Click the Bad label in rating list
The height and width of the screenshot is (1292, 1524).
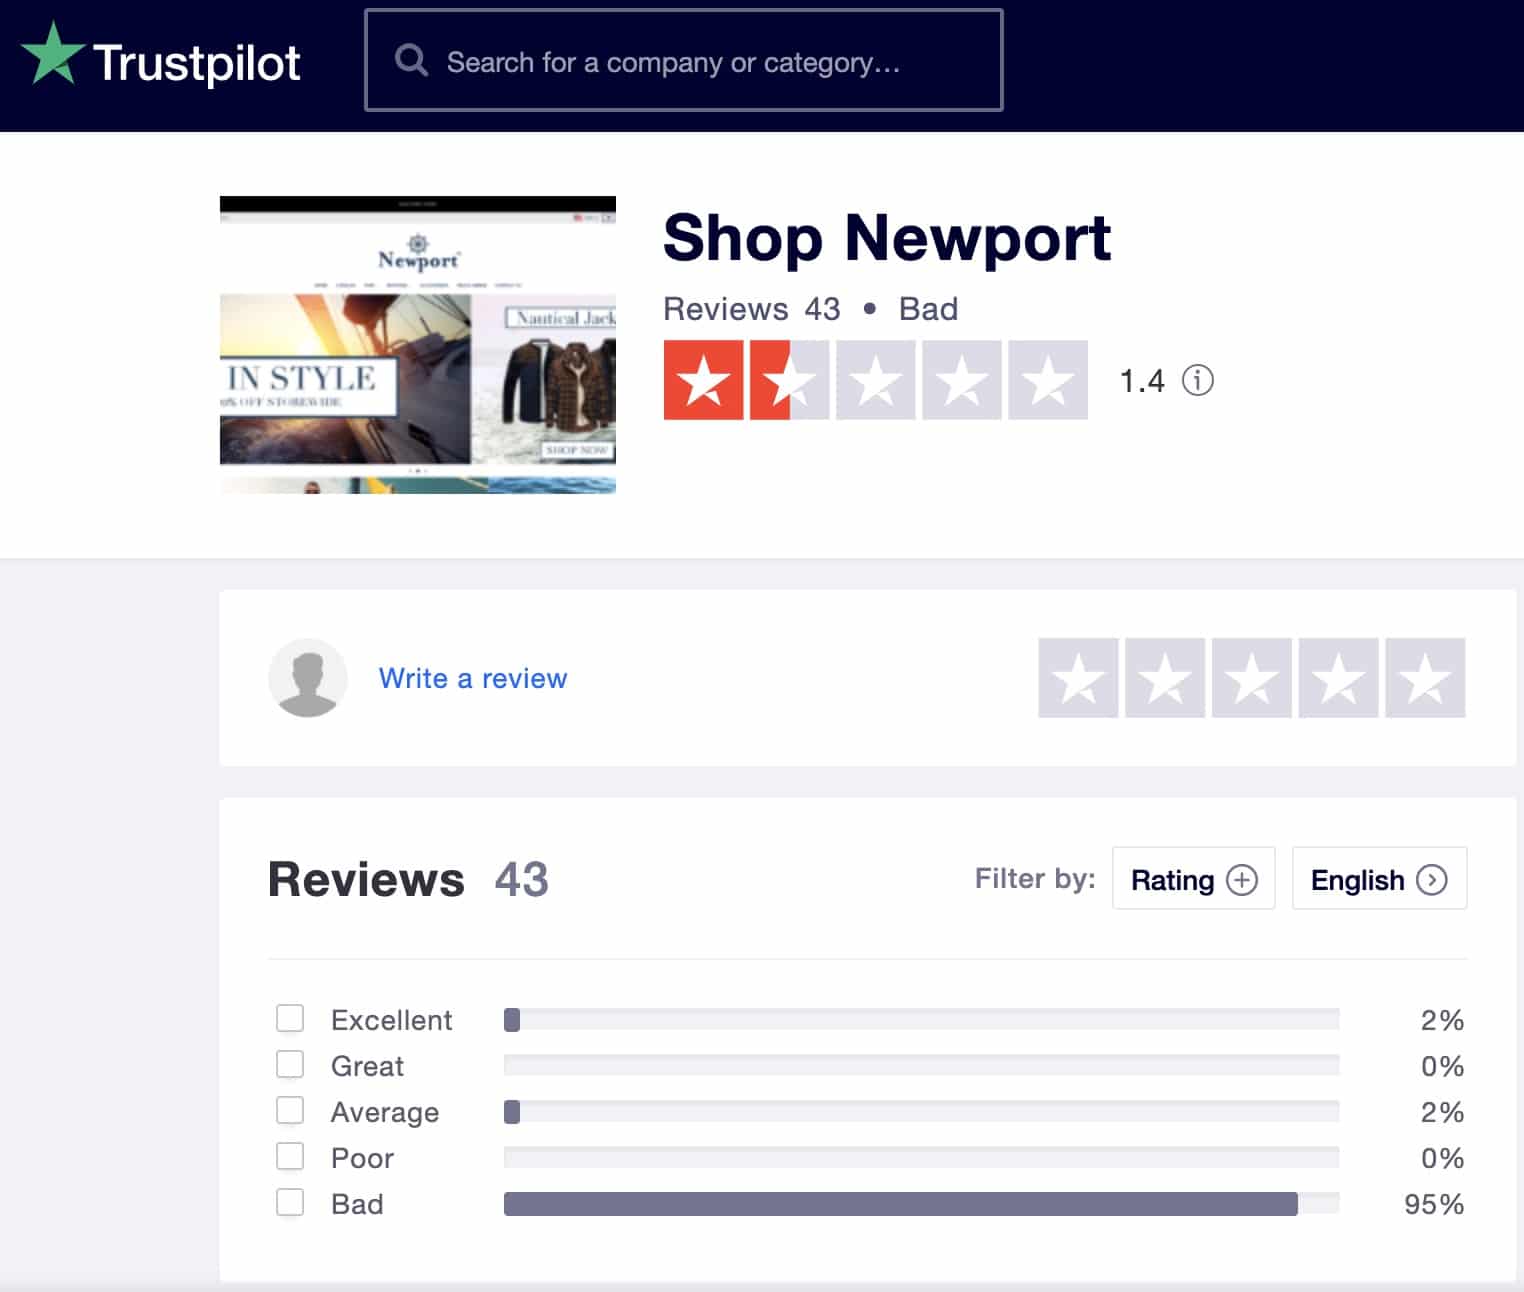pyautogui.click(x=357, y=1204)
